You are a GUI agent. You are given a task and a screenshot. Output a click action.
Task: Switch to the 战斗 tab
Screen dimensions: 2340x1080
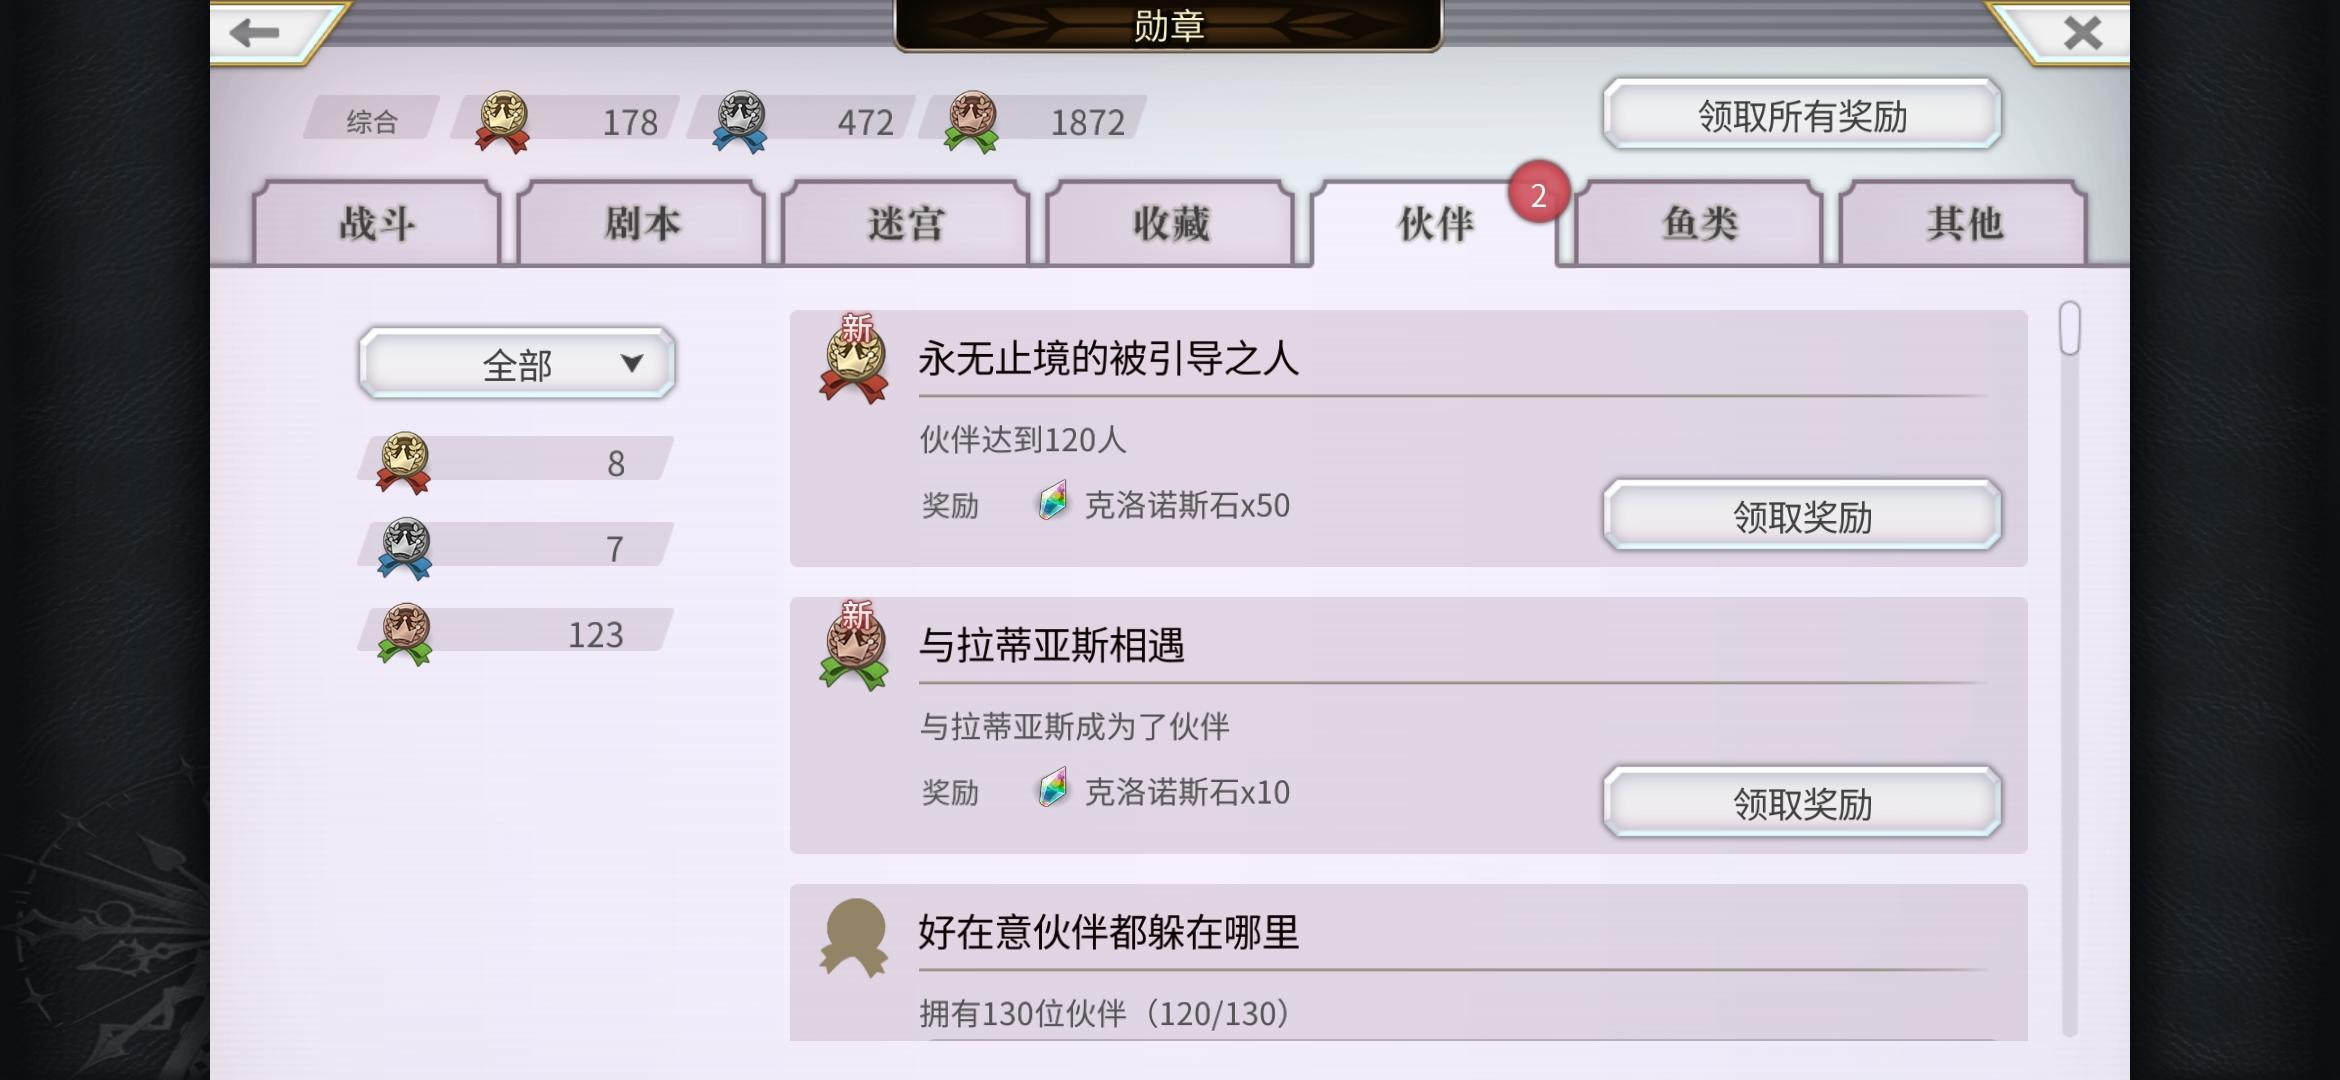[x=377, y=223]
